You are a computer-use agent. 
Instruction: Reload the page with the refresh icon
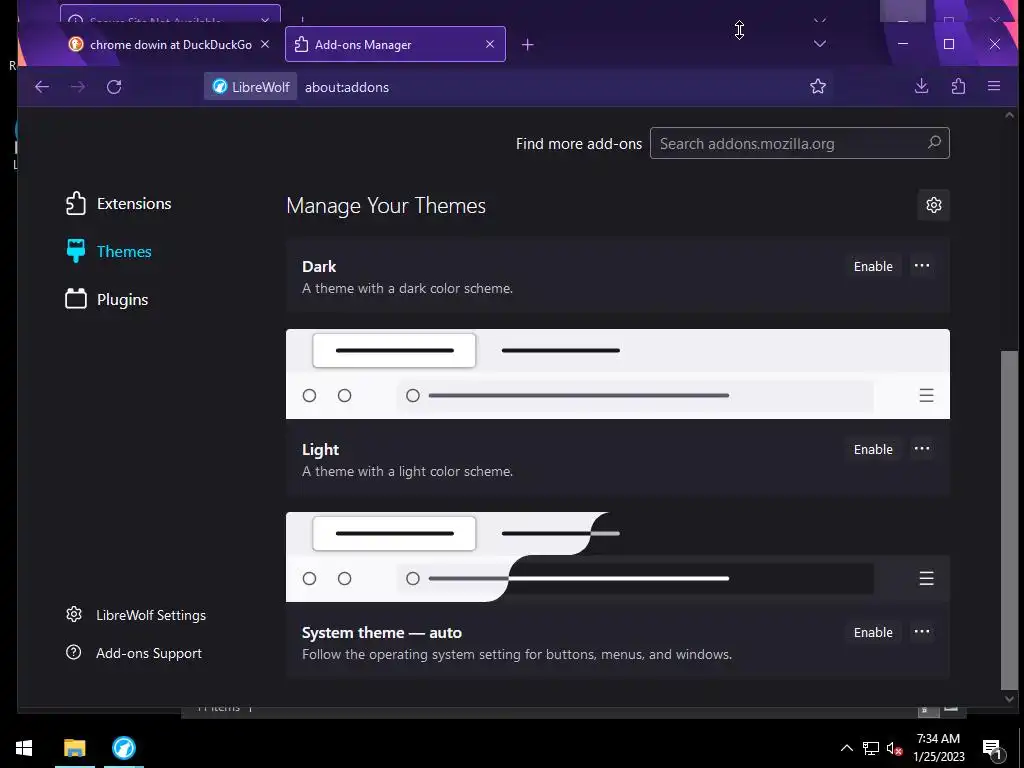[x=114, y=87]
